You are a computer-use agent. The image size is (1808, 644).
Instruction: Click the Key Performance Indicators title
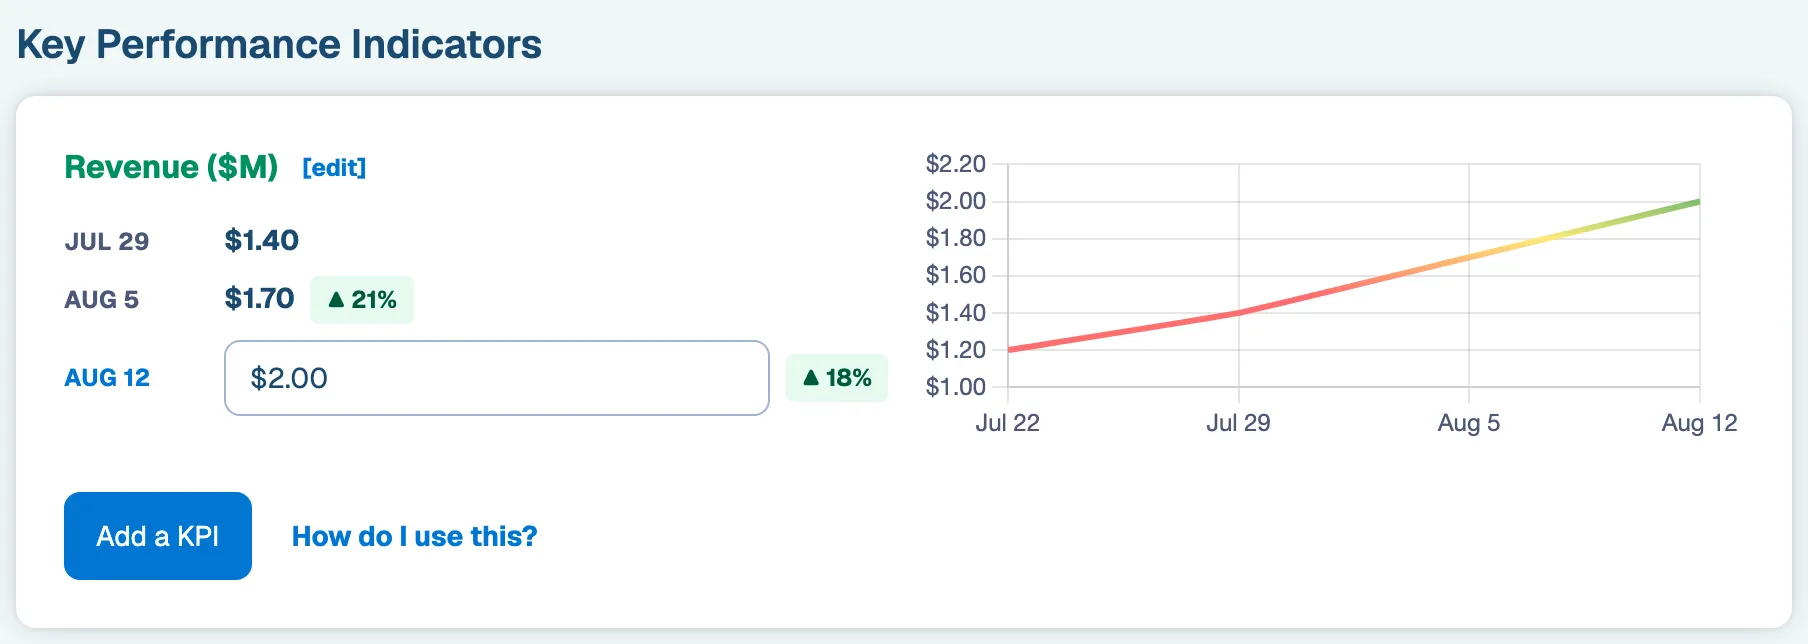pyautogui.click(x=279, y=45)
